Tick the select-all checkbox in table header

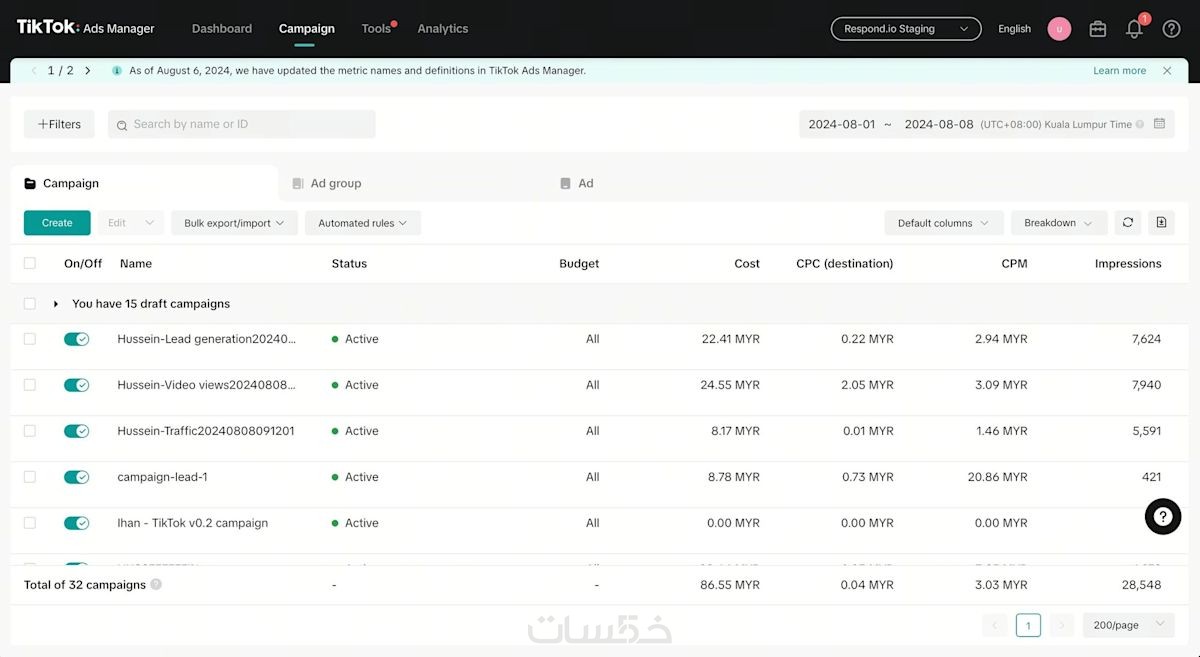point(30,264)
